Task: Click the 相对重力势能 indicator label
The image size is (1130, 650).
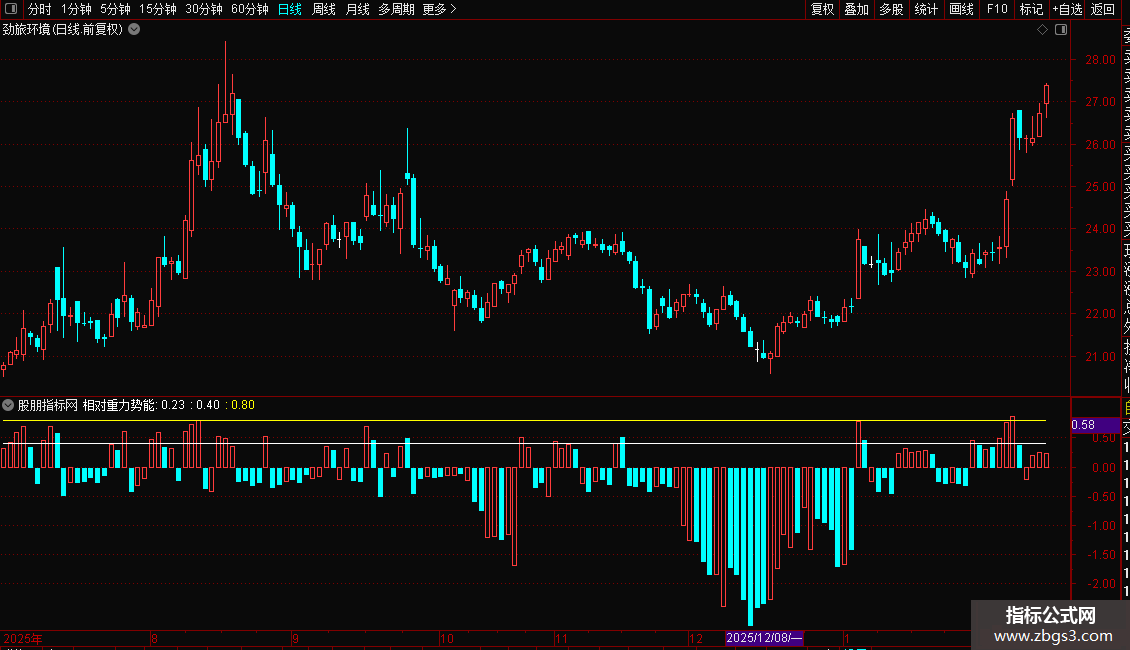Action: (119, 405)
